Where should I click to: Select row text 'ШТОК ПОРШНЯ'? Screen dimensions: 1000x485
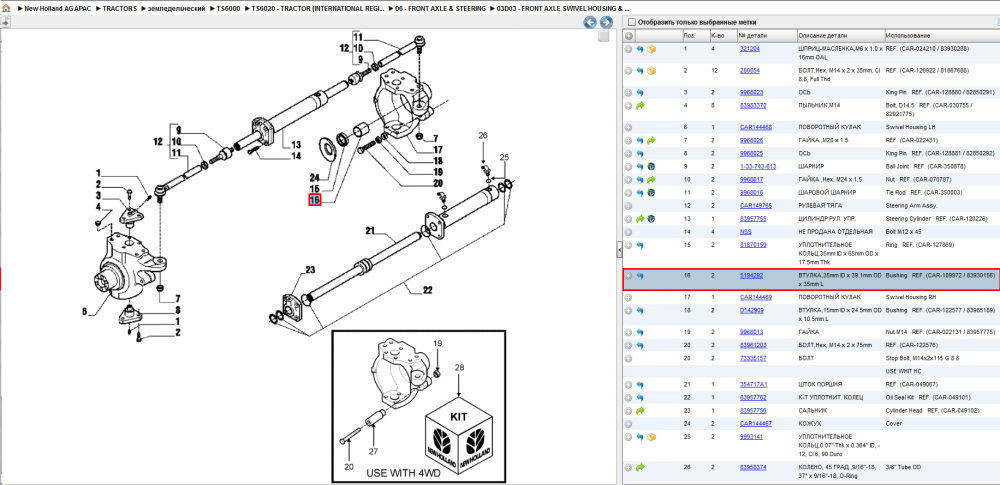click(821, 385)
